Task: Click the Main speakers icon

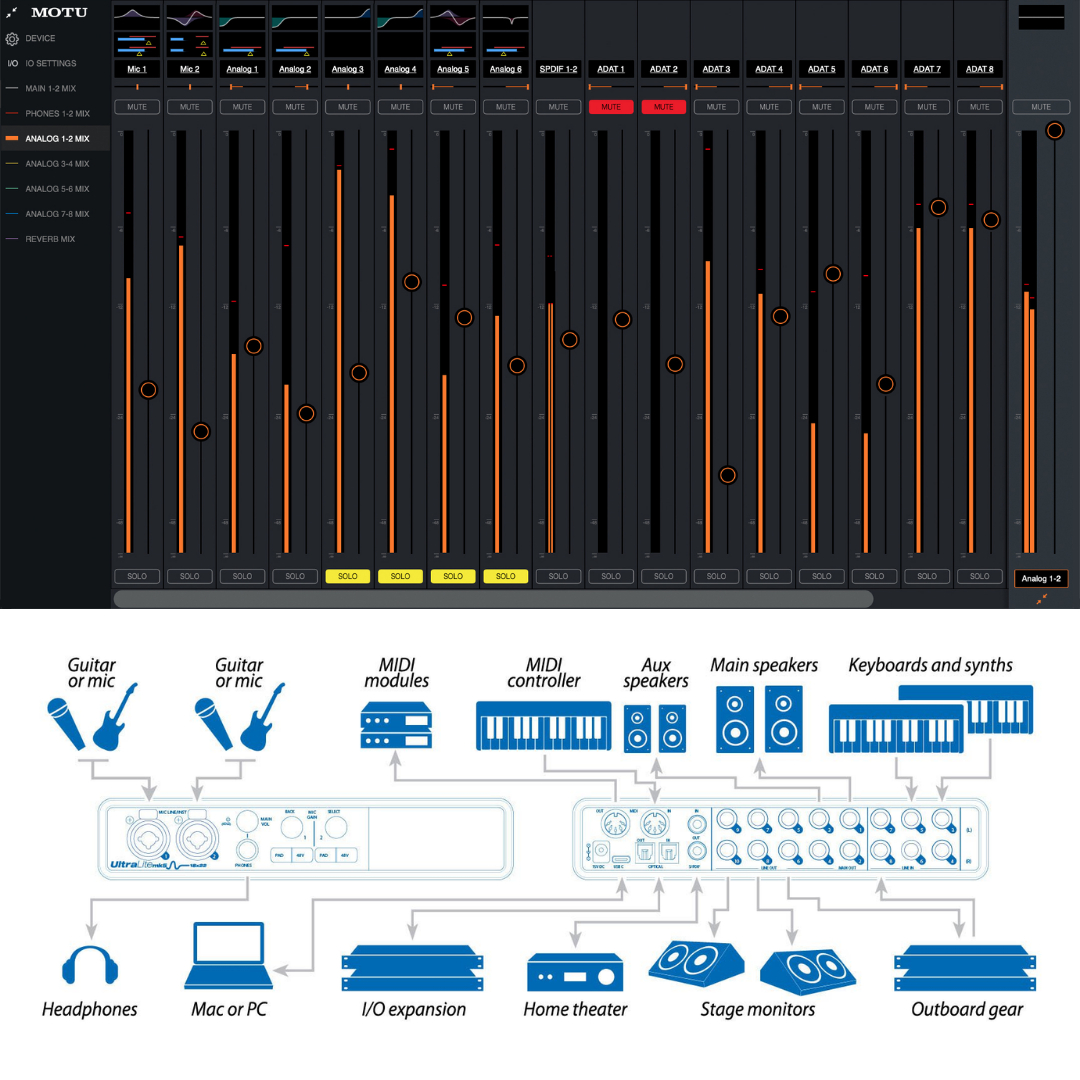Action: 759,719
